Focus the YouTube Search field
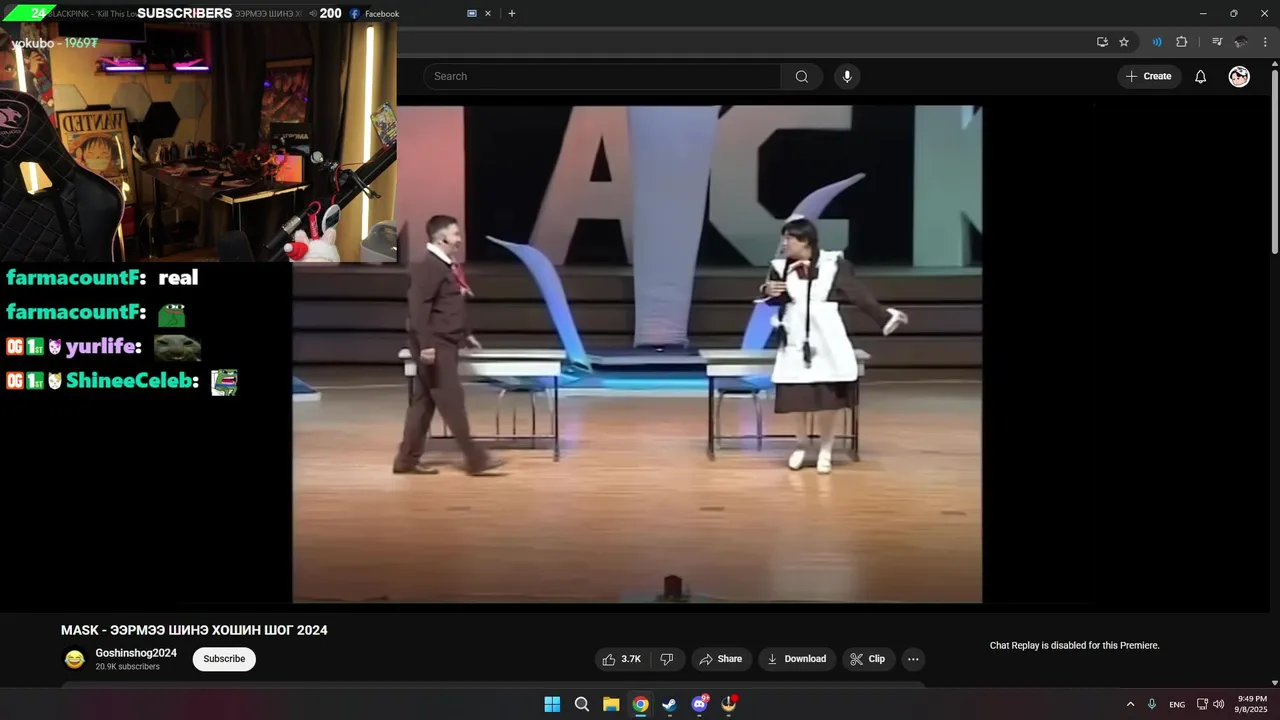This screenshot has width=1280, height=720. (603, 77)
